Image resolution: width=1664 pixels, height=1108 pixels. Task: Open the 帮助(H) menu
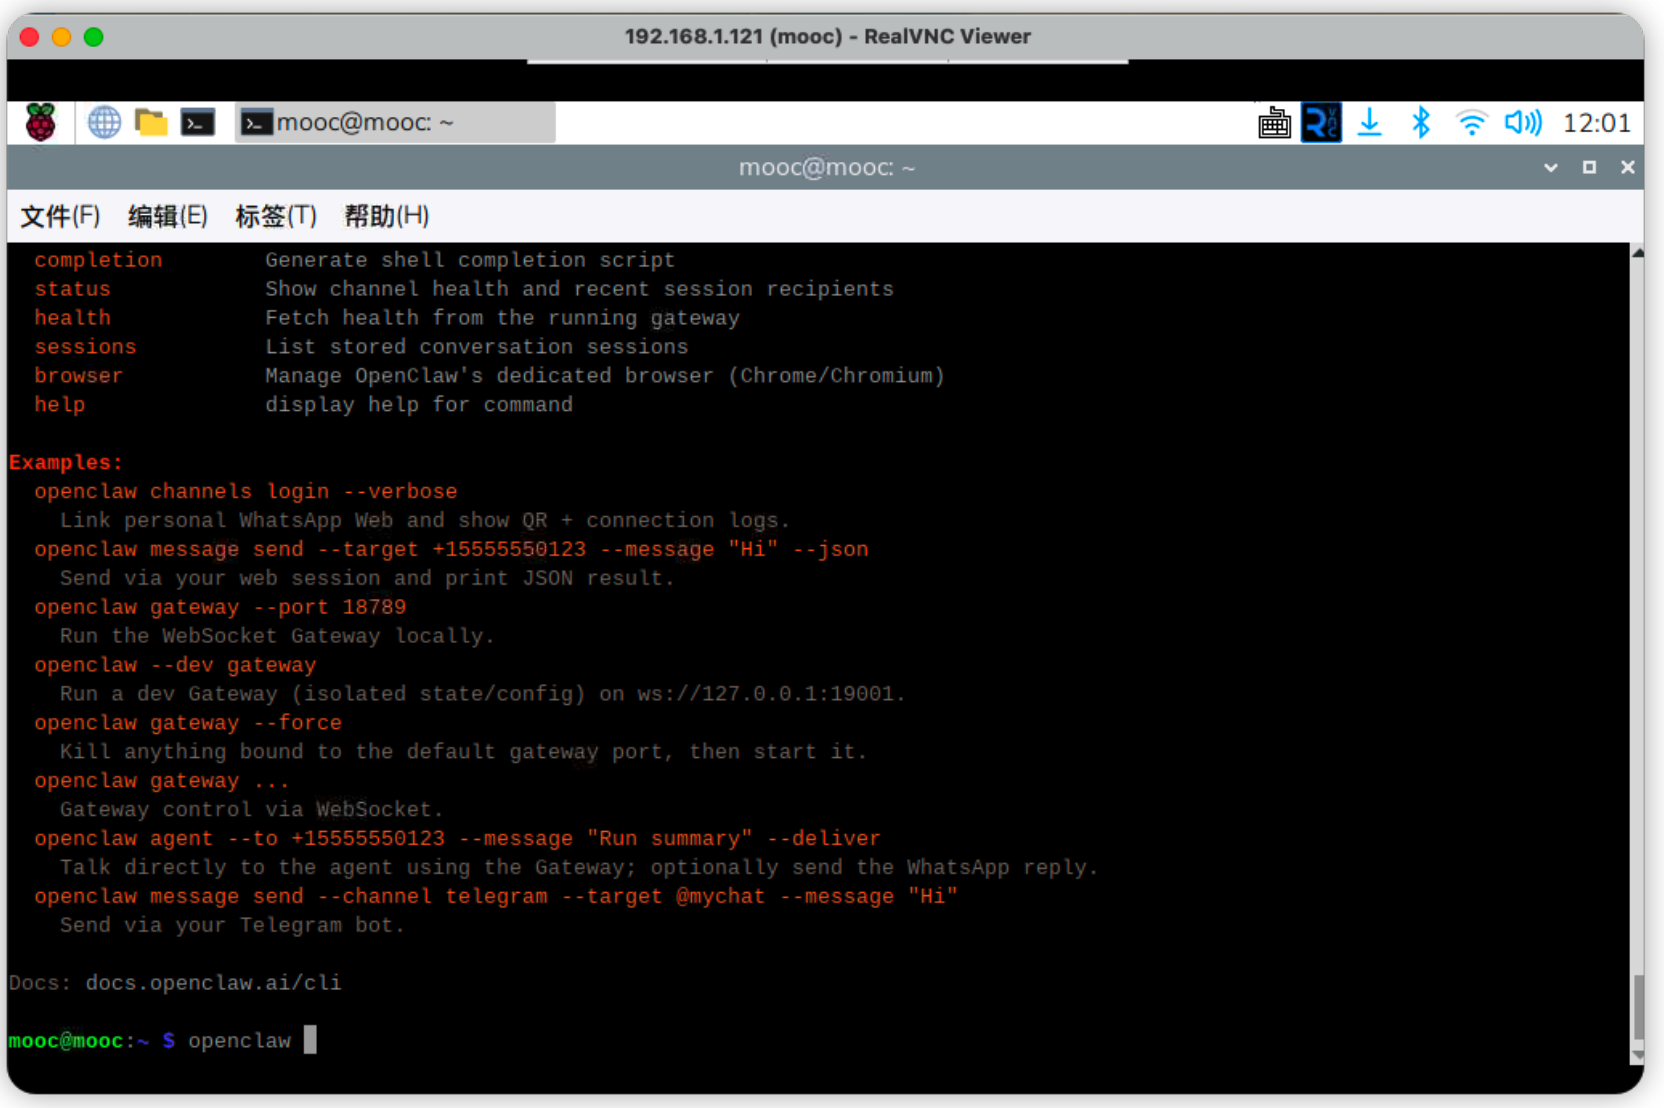pos(386,216)
